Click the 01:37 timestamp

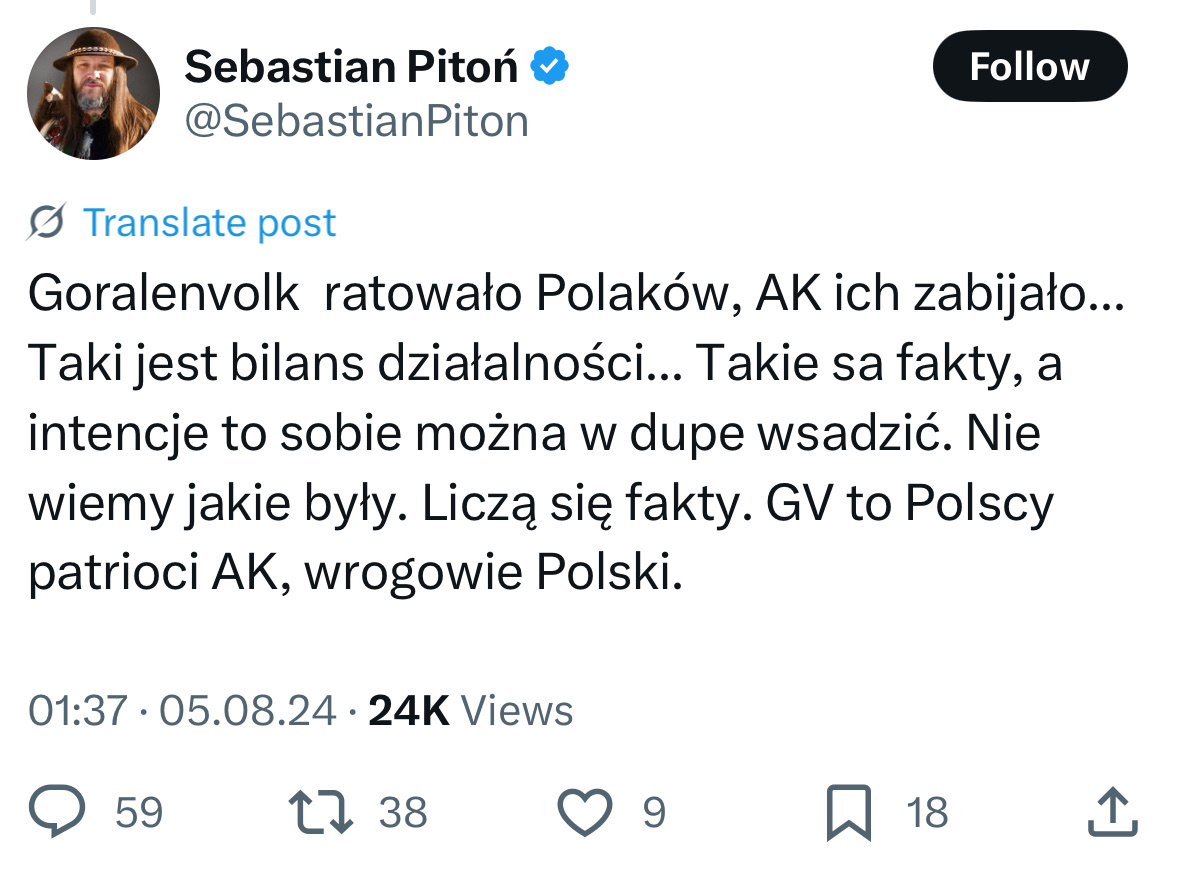click(77, 710)
